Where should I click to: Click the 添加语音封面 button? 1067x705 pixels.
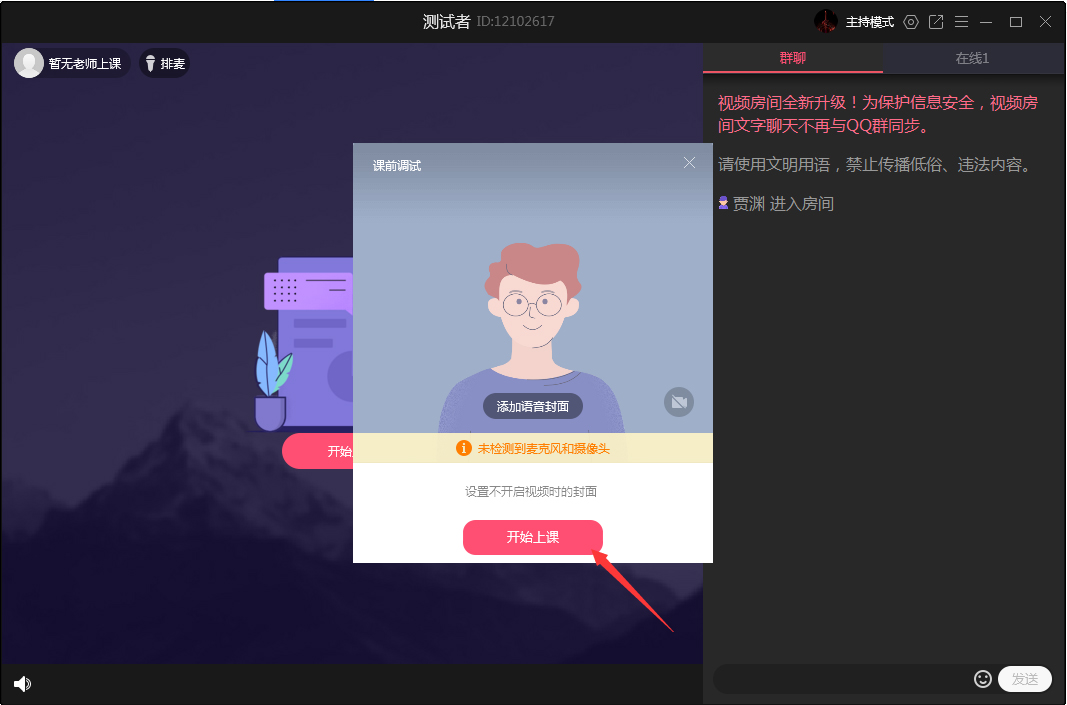point(532,406)
